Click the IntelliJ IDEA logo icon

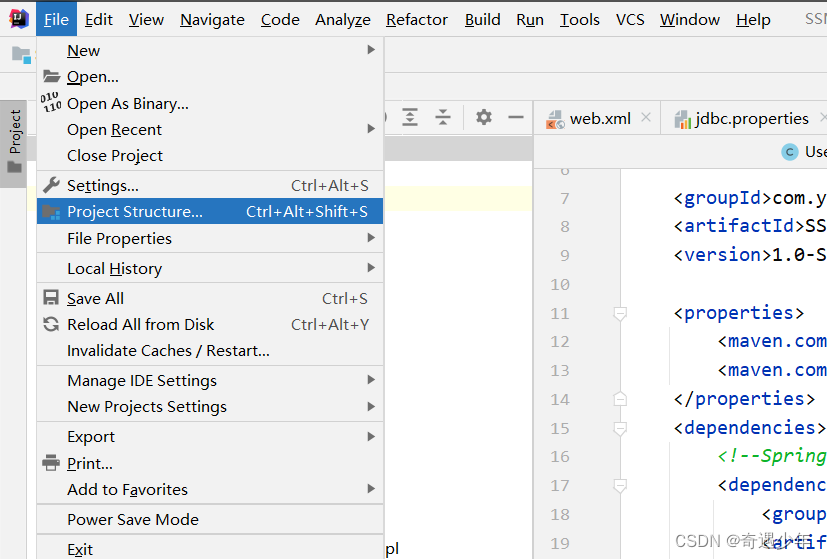pos(19,19)
